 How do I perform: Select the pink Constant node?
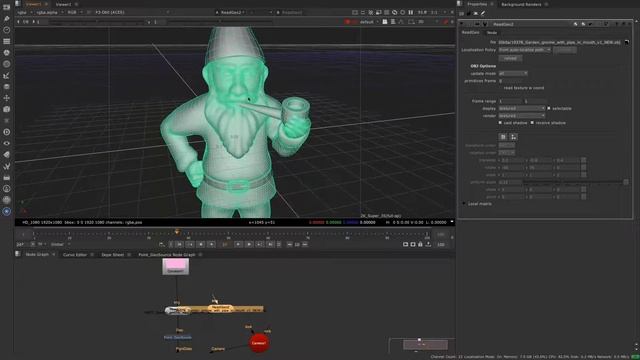pos(176,267)
